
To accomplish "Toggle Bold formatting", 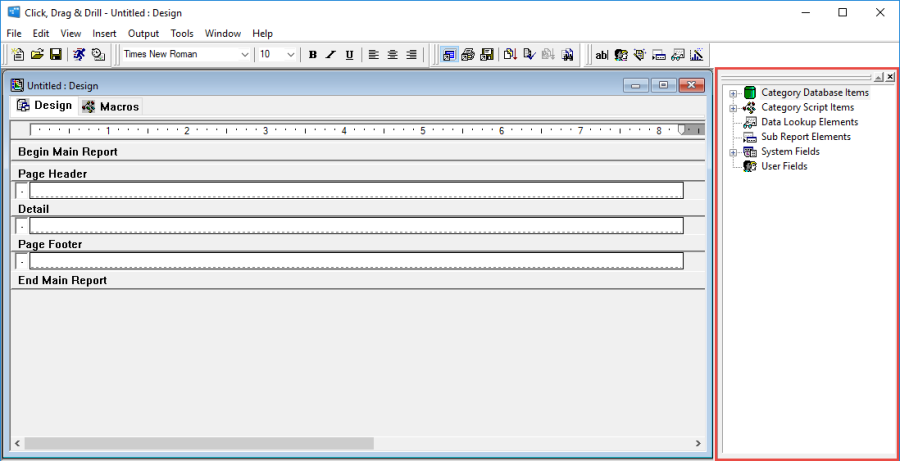I will click(312, 54).
